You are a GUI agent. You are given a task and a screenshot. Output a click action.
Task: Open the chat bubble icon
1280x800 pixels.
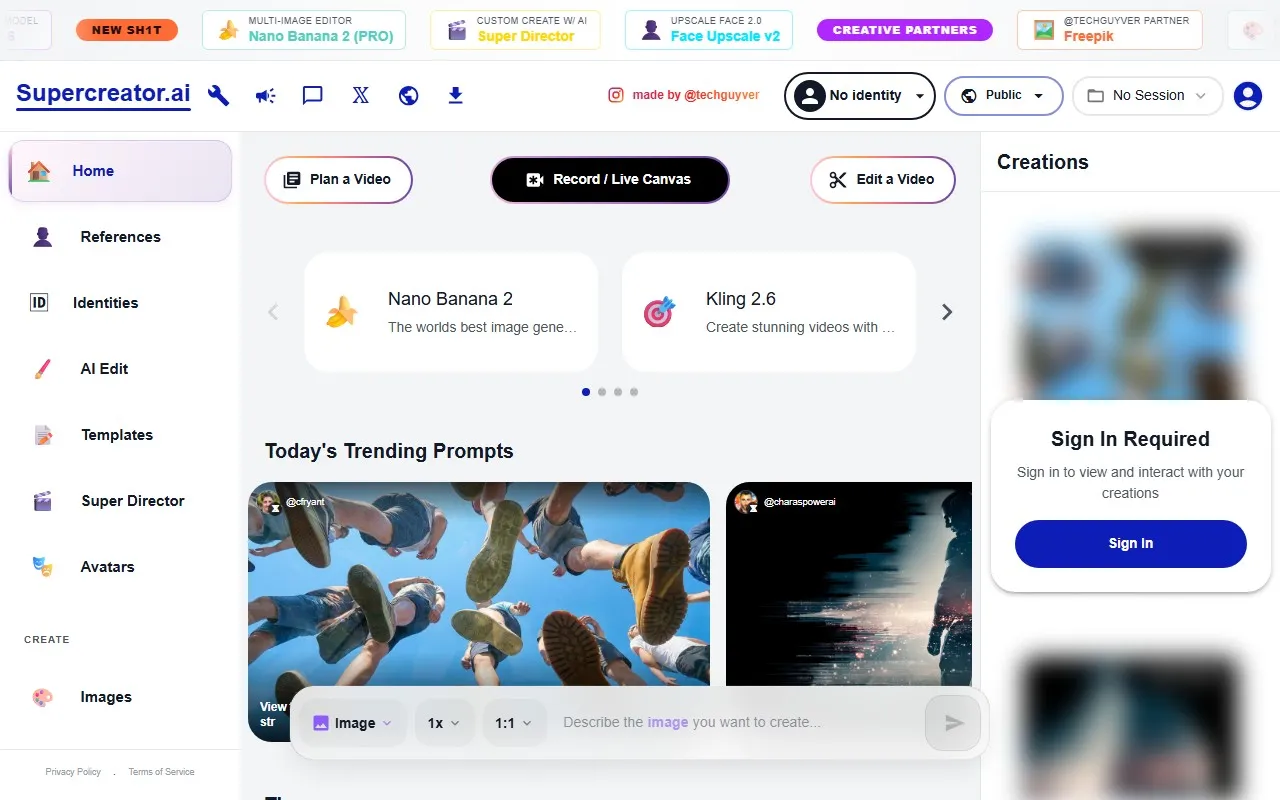312,95
